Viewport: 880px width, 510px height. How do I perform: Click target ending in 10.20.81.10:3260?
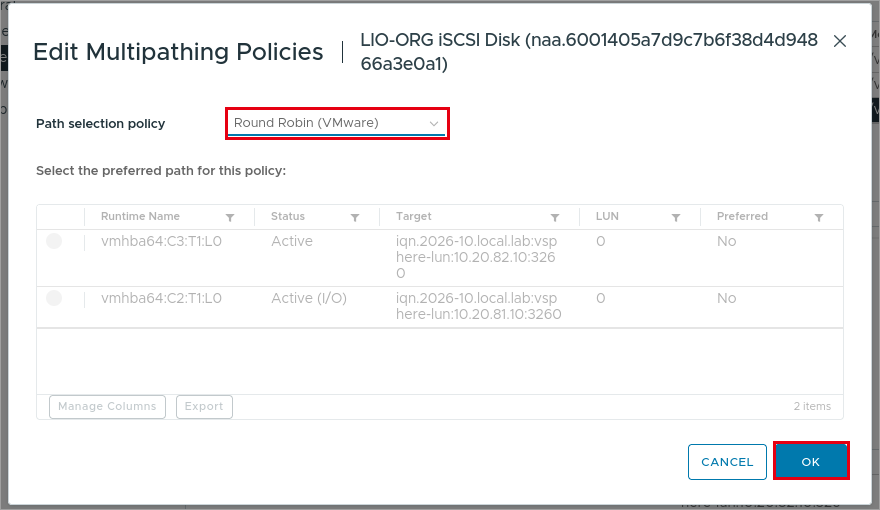[478, 306]
